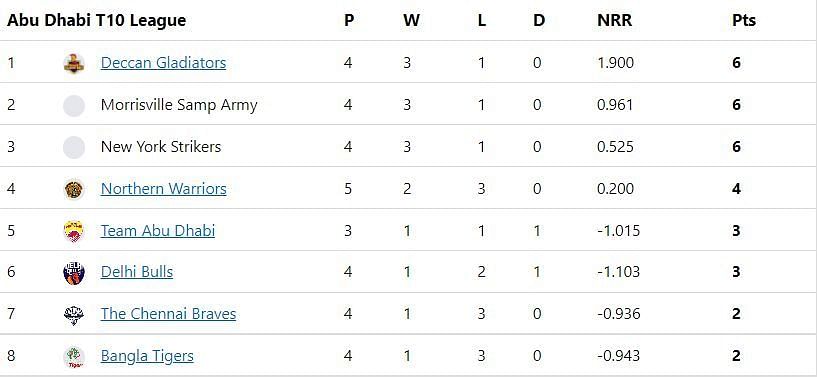Open the Deccan Gladiators team link
The width and height of the screenshot is (817, 377).
coord(164,63)
